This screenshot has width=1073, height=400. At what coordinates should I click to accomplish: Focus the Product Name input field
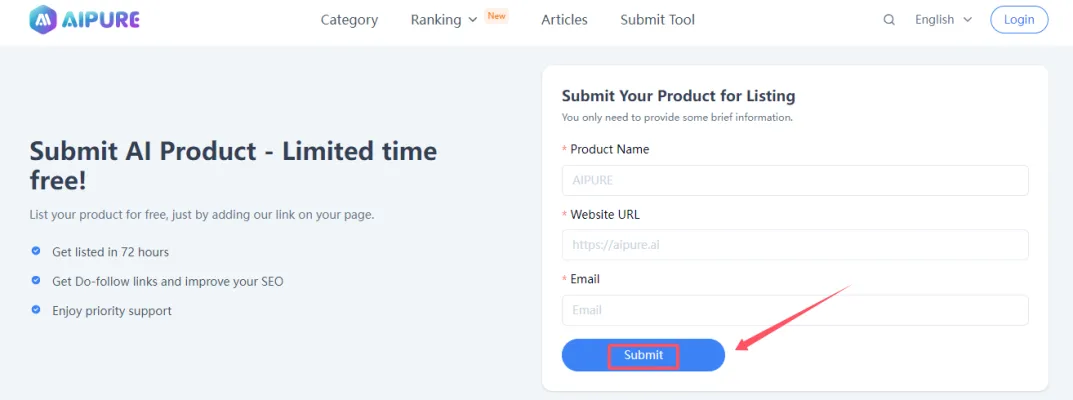795,180
